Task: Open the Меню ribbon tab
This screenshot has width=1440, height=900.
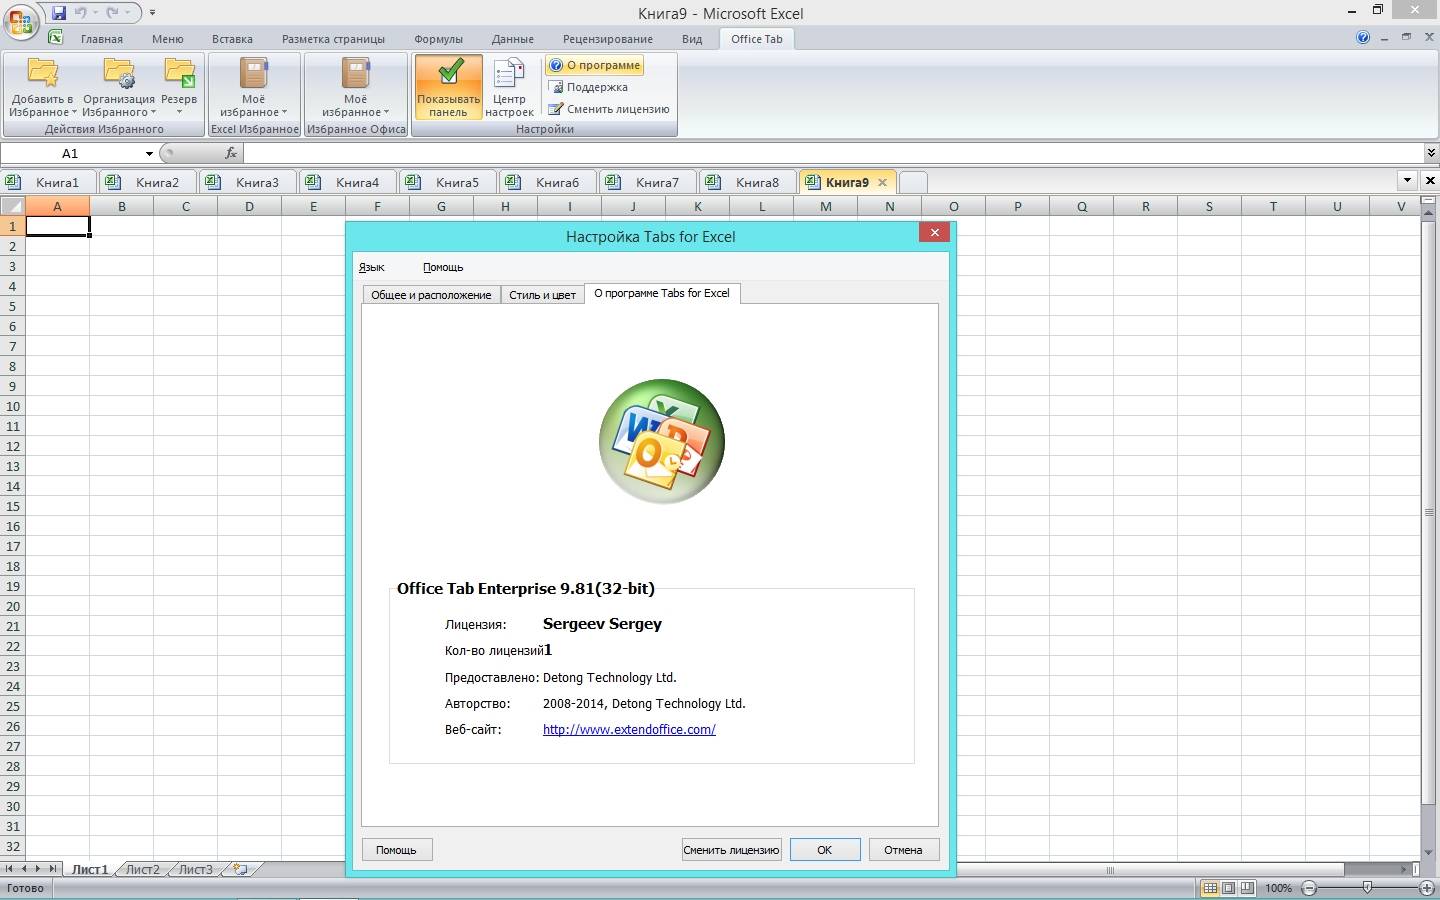Action: tap(168, 39)
